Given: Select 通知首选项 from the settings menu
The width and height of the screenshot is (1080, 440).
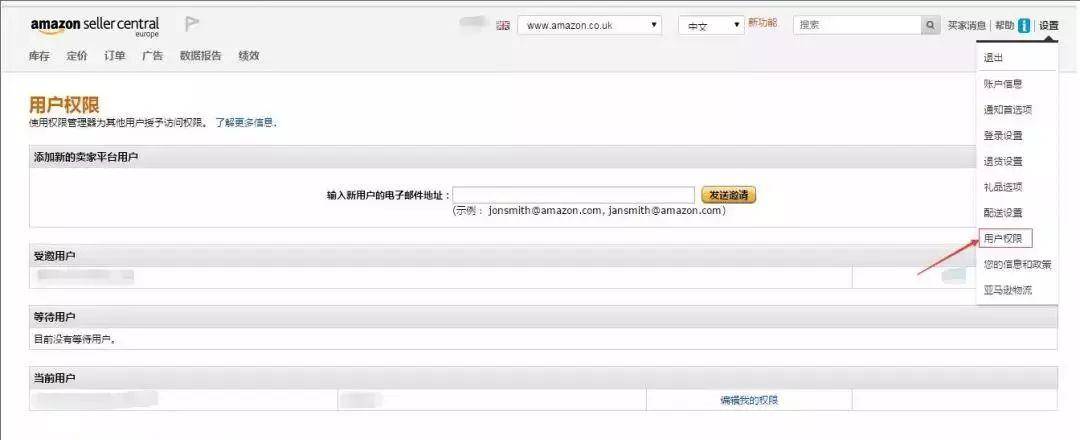Looking at the screenshot, I should point(1008,109).
